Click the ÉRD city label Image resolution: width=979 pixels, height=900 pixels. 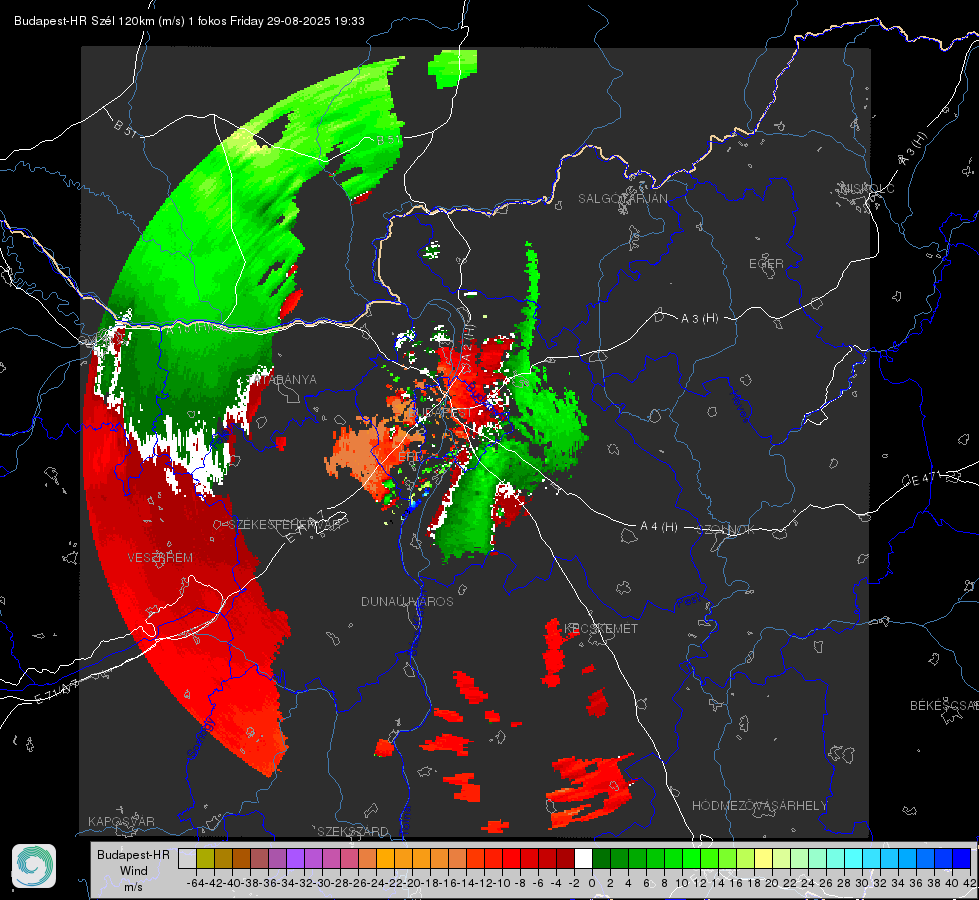click(x=408, y=457)
